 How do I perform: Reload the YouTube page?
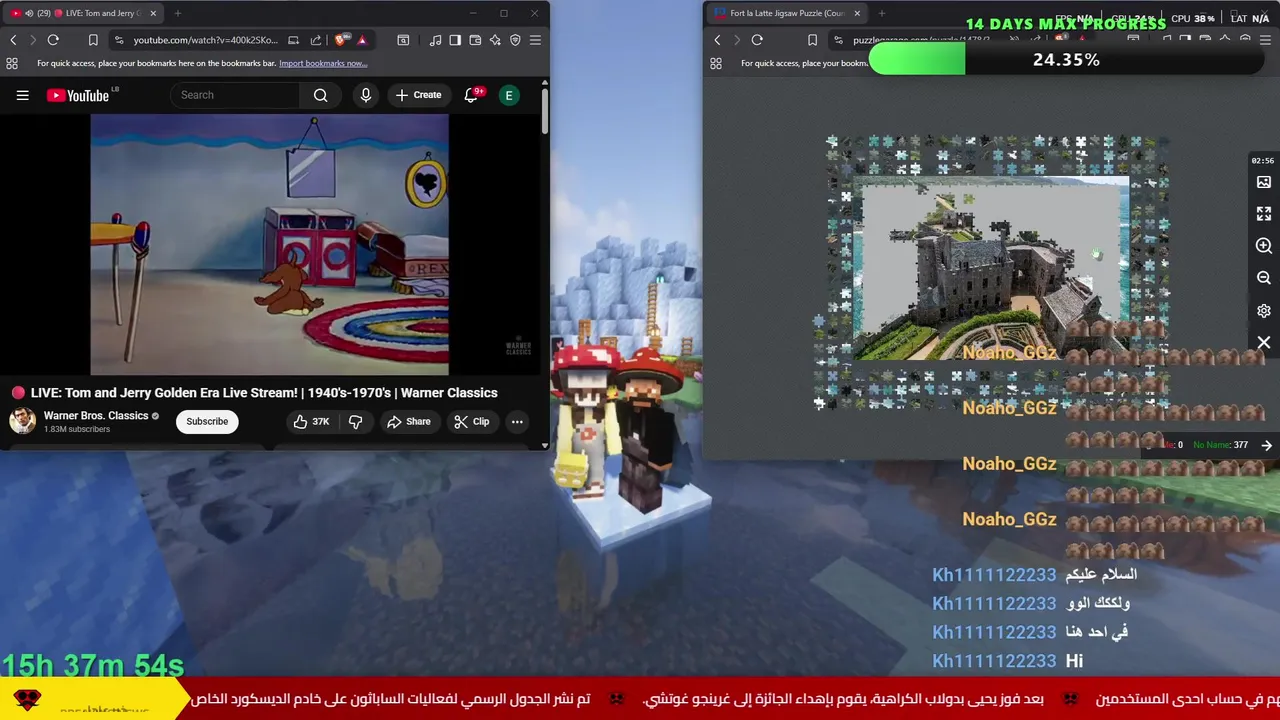(x=53, y=40)
